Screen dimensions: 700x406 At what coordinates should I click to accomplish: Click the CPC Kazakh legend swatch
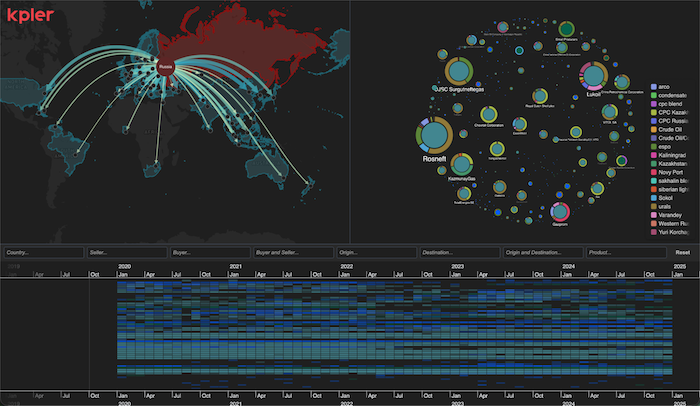654,113
